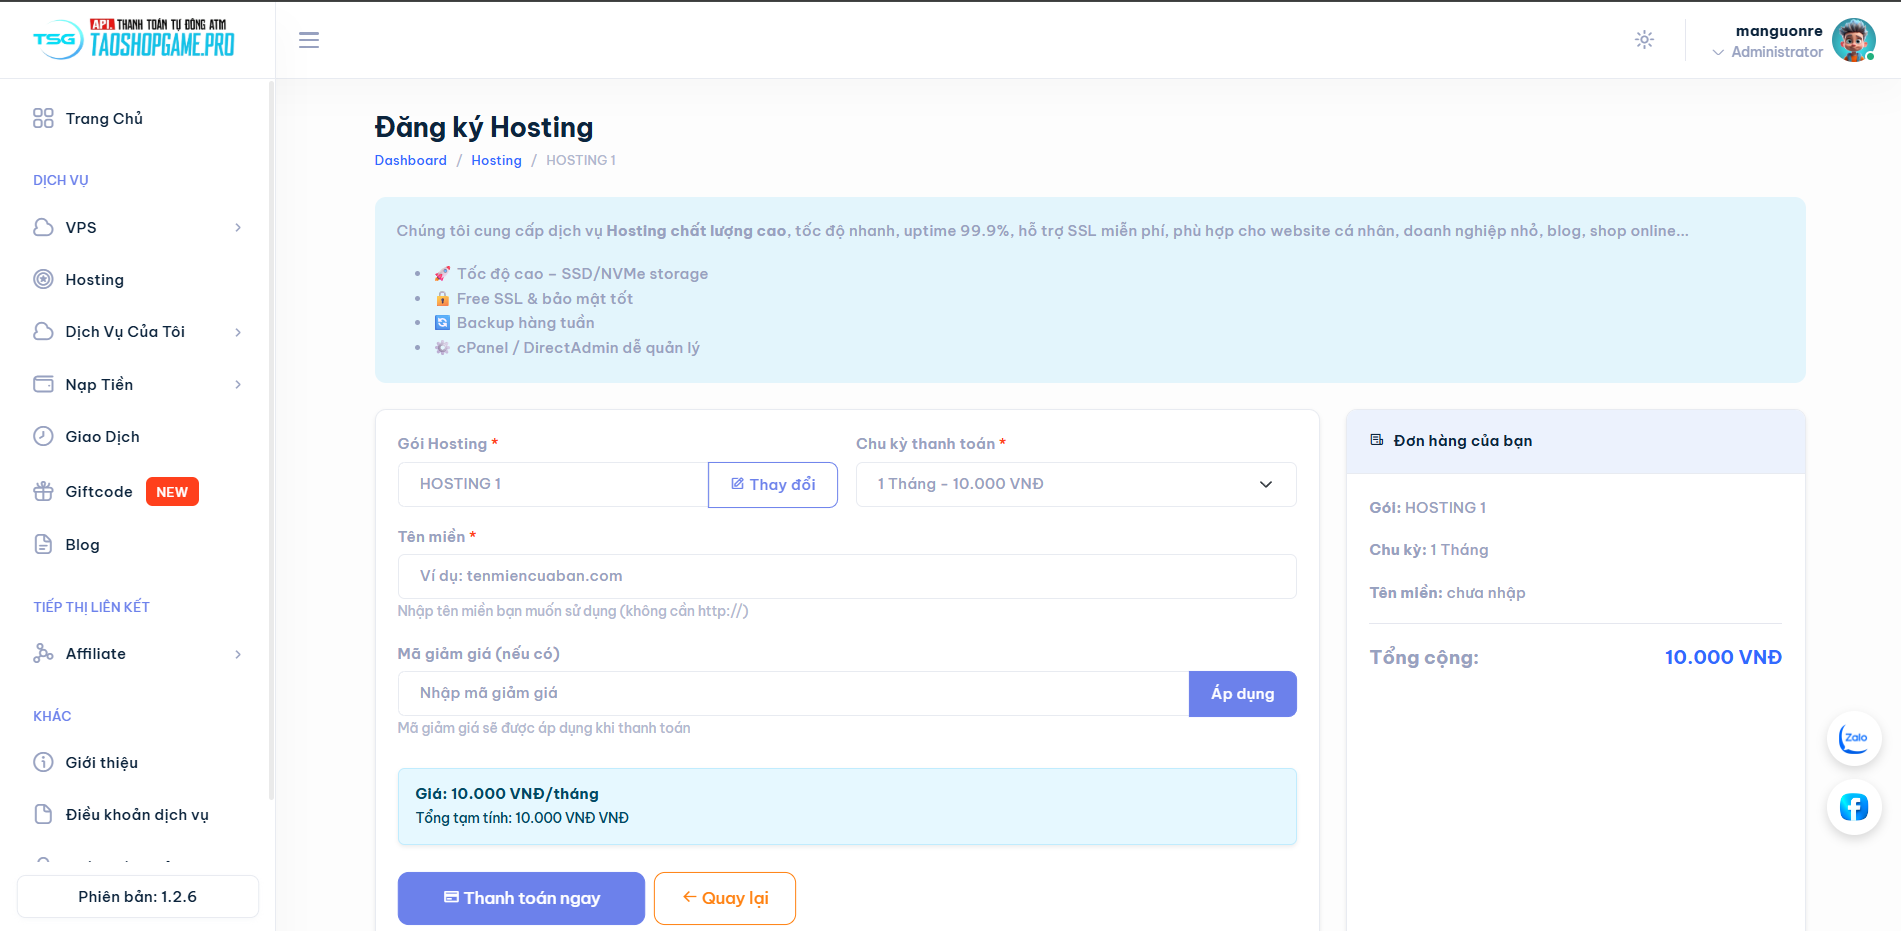Image resolution: width=1901 pixels, height=931 pixels.
Task: Click the manguonre user avatar
Action: coord(1853,41)
